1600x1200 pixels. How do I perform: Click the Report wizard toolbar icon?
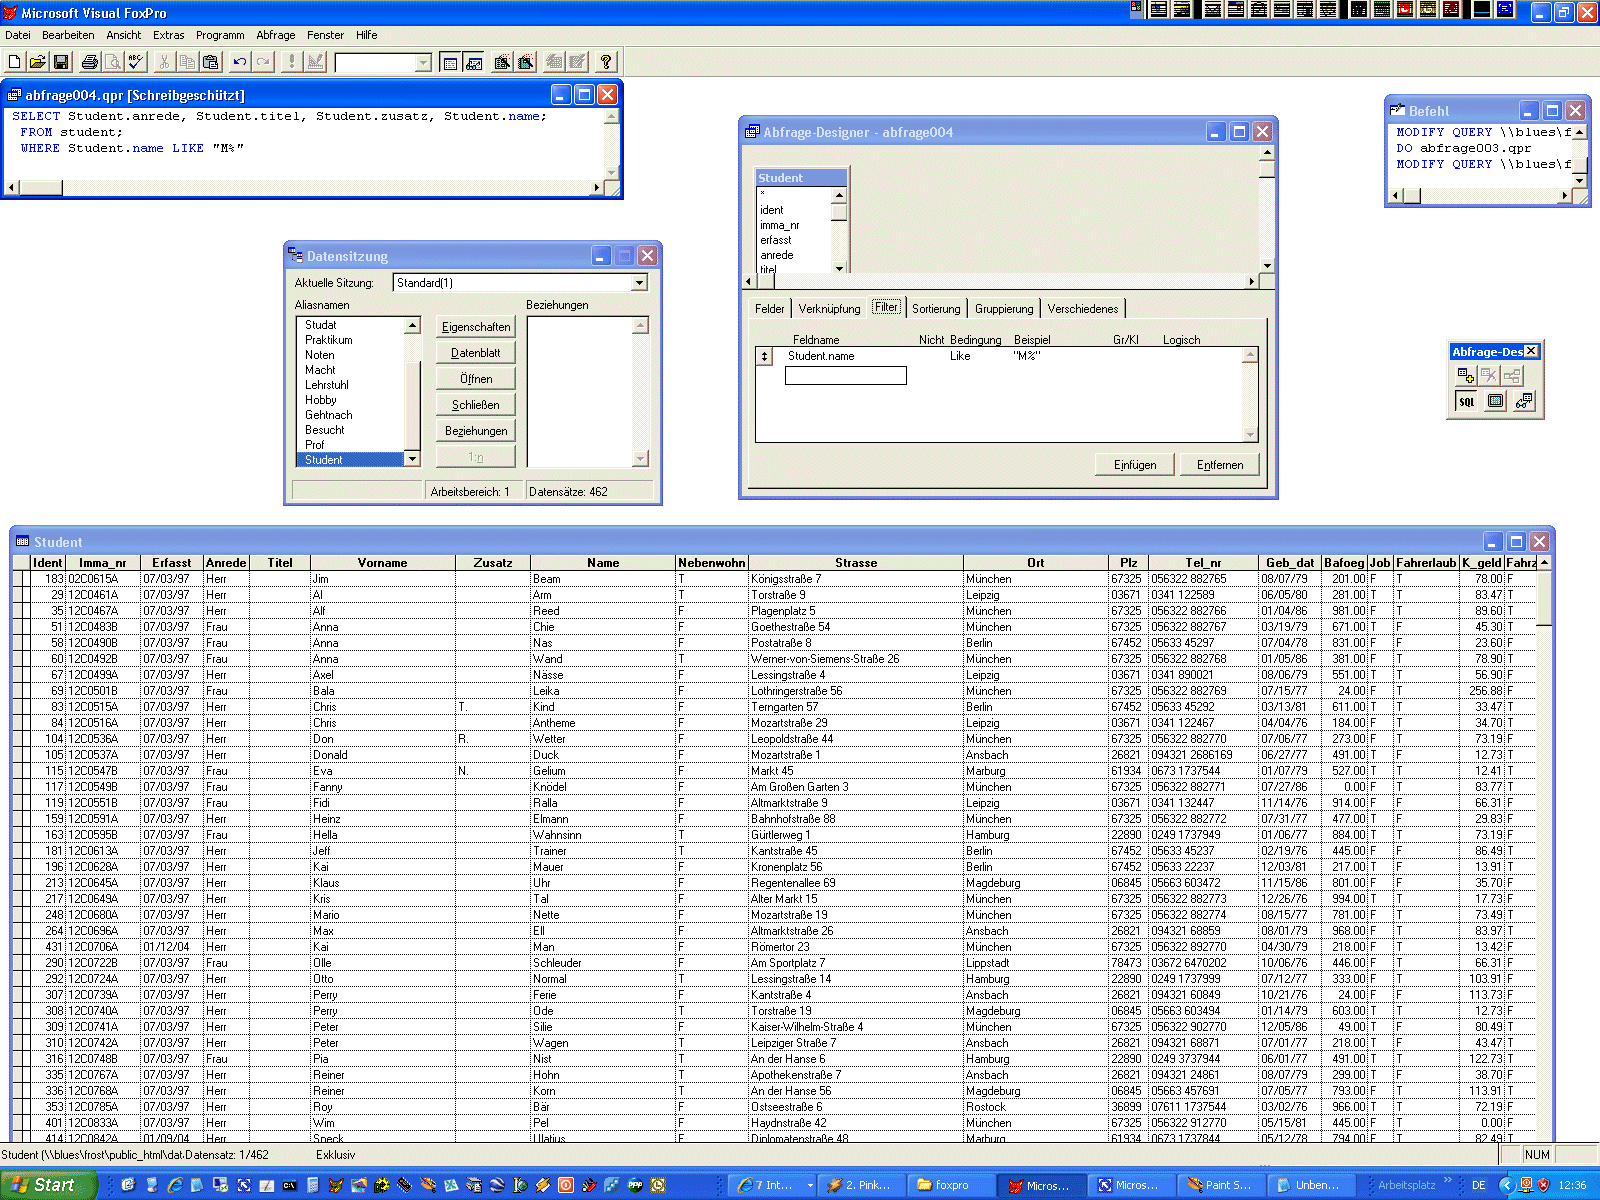coord(525,62)
